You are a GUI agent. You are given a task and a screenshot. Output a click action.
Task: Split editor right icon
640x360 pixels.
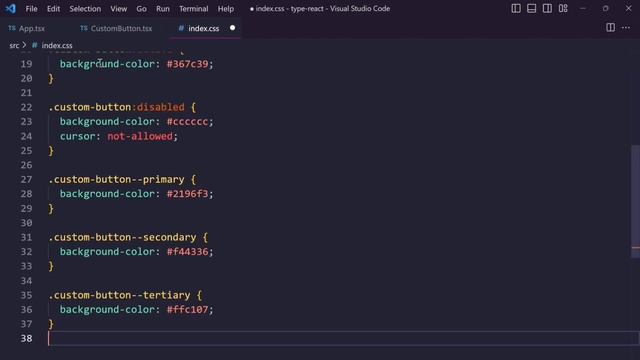[610, 27]
